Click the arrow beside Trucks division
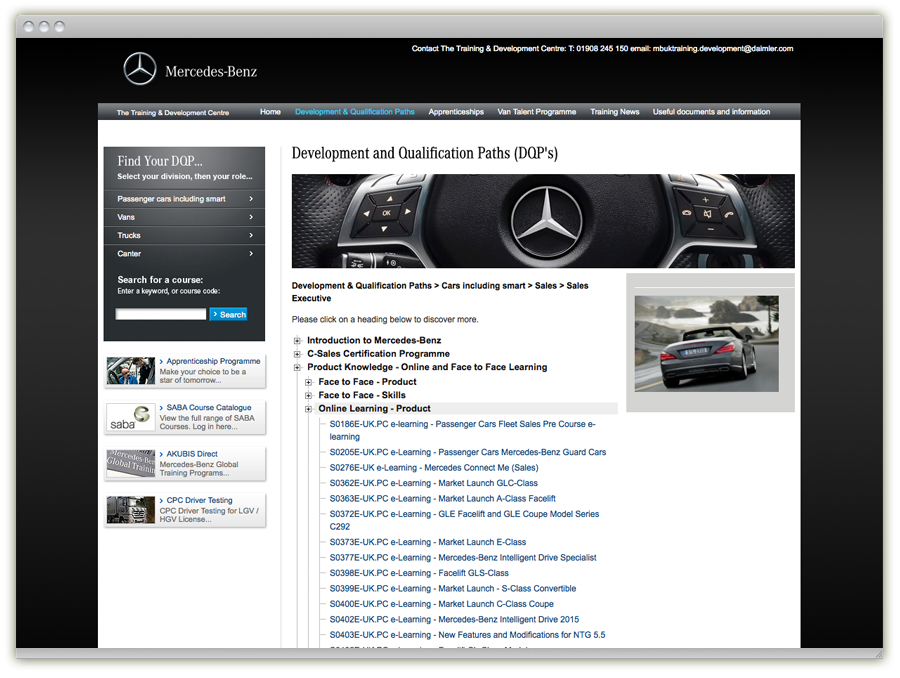This screenshot has height=678, width=900. coord(251,236)
